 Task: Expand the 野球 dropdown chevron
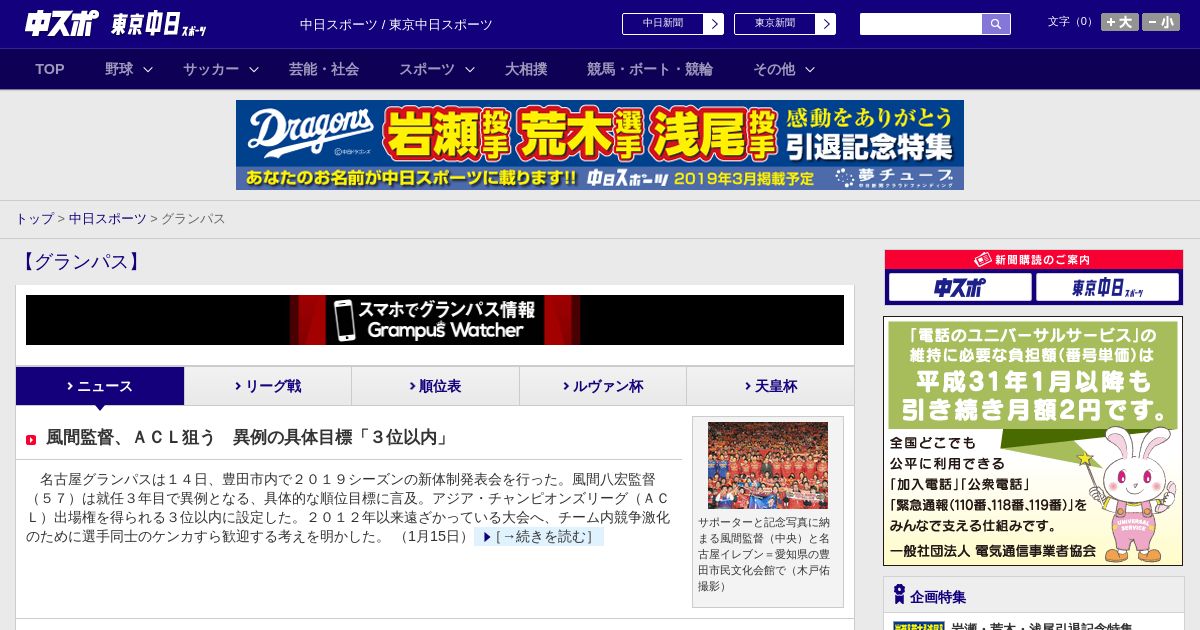pos(148,70)
